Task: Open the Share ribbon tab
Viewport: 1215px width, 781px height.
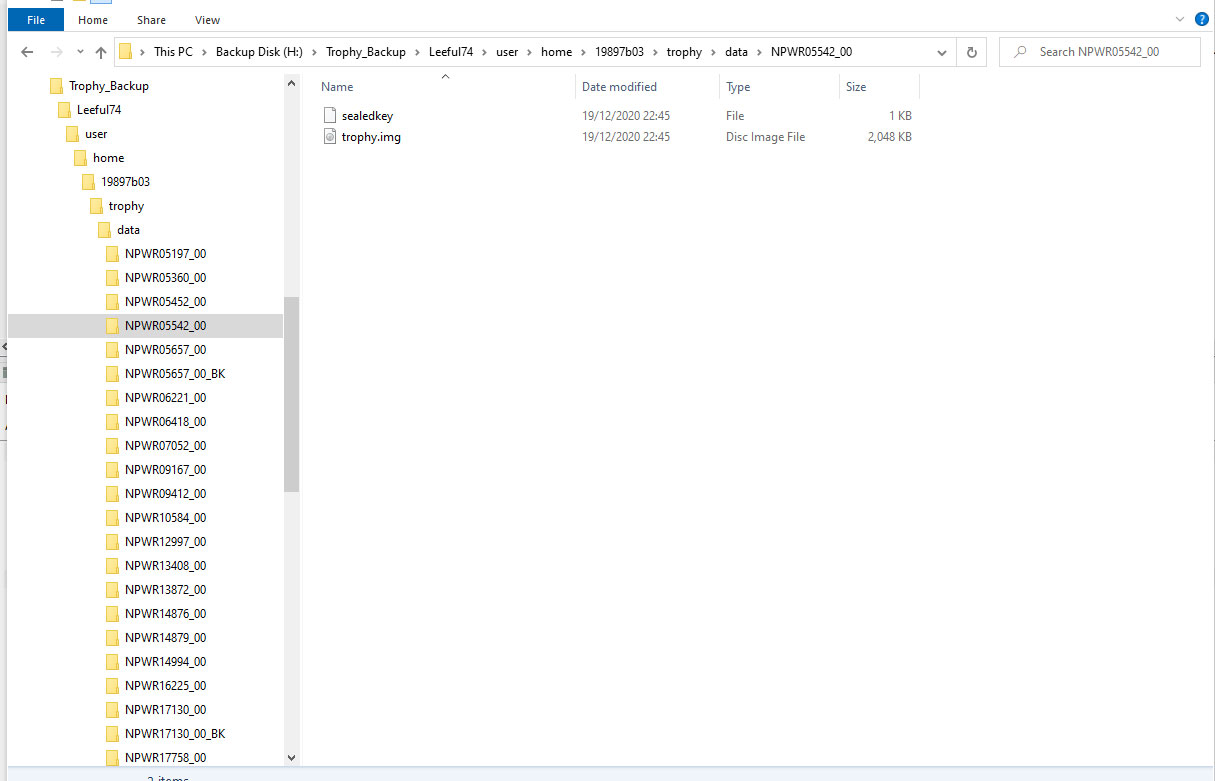Action: point(152,20)
